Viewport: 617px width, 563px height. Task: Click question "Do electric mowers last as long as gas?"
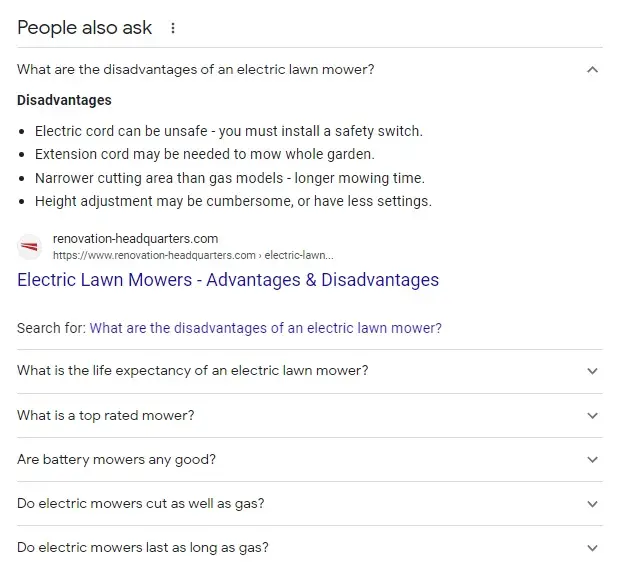[143, 548]
